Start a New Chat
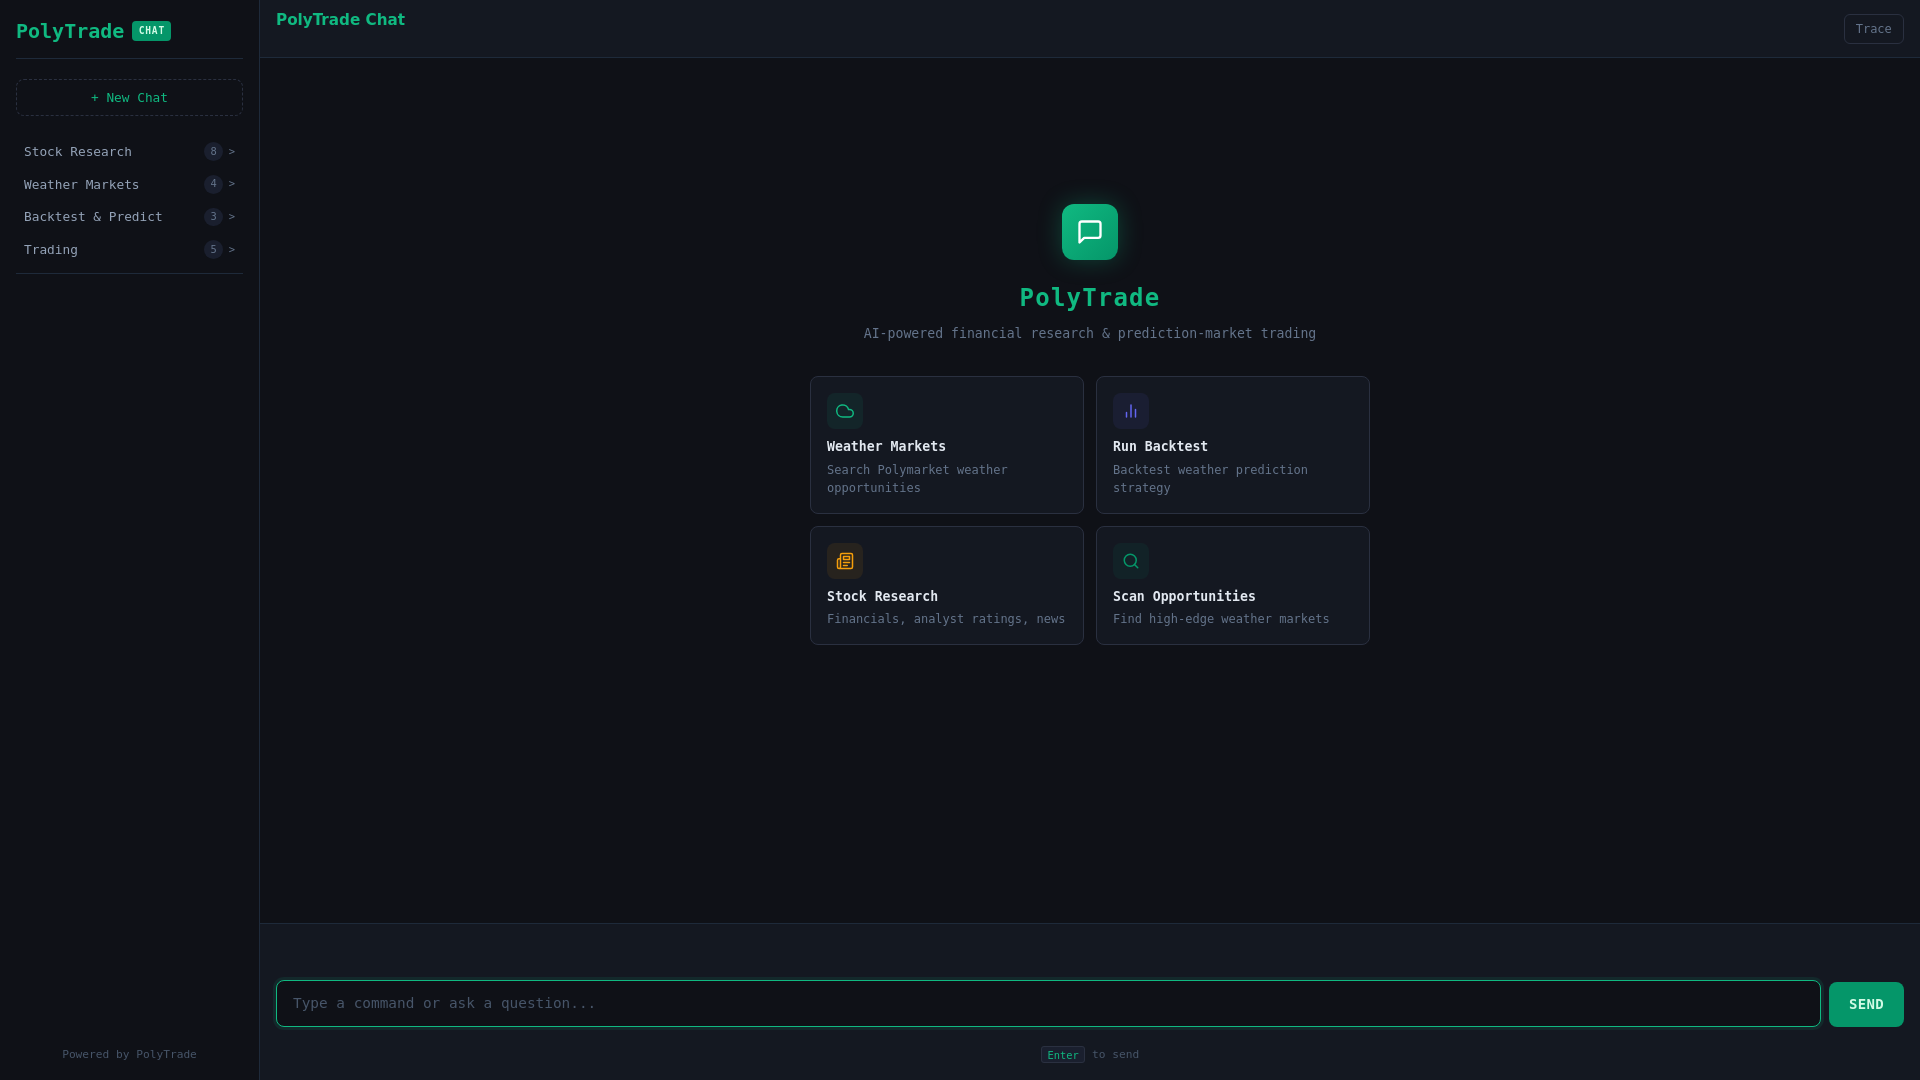The width and height of the screenshot is (1920, 1080). [129, 98]
